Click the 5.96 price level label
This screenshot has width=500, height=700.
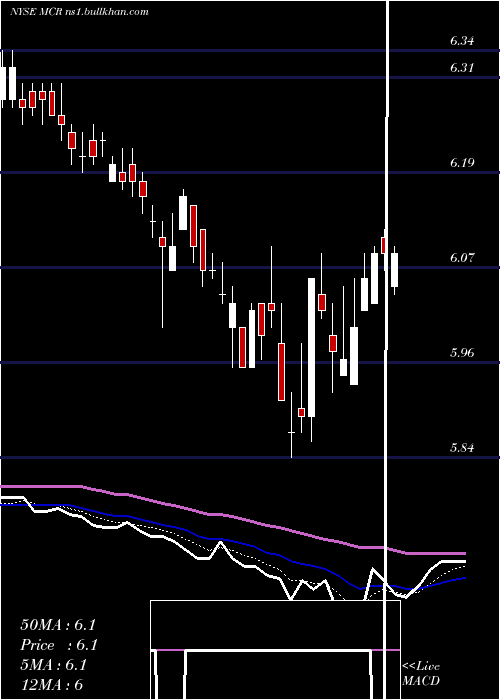point(462,353)
